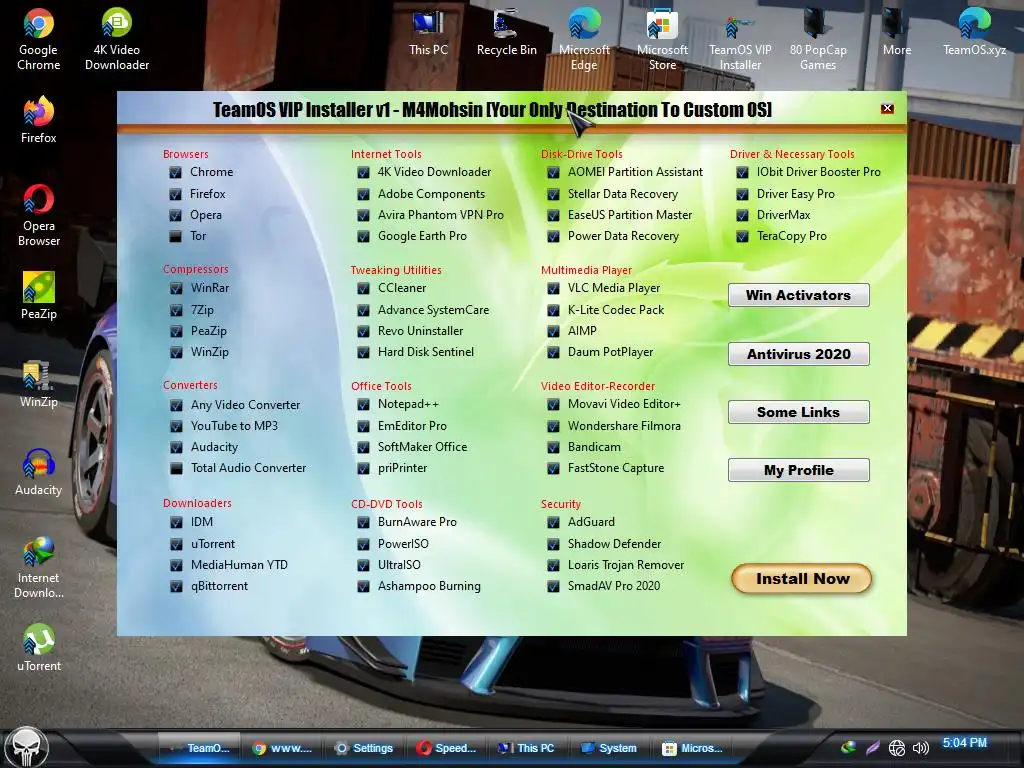The height and width of the screenshot is (768, 1024).
Task: Select the Recycle Bin desktop icon
Action: [506, 33]
